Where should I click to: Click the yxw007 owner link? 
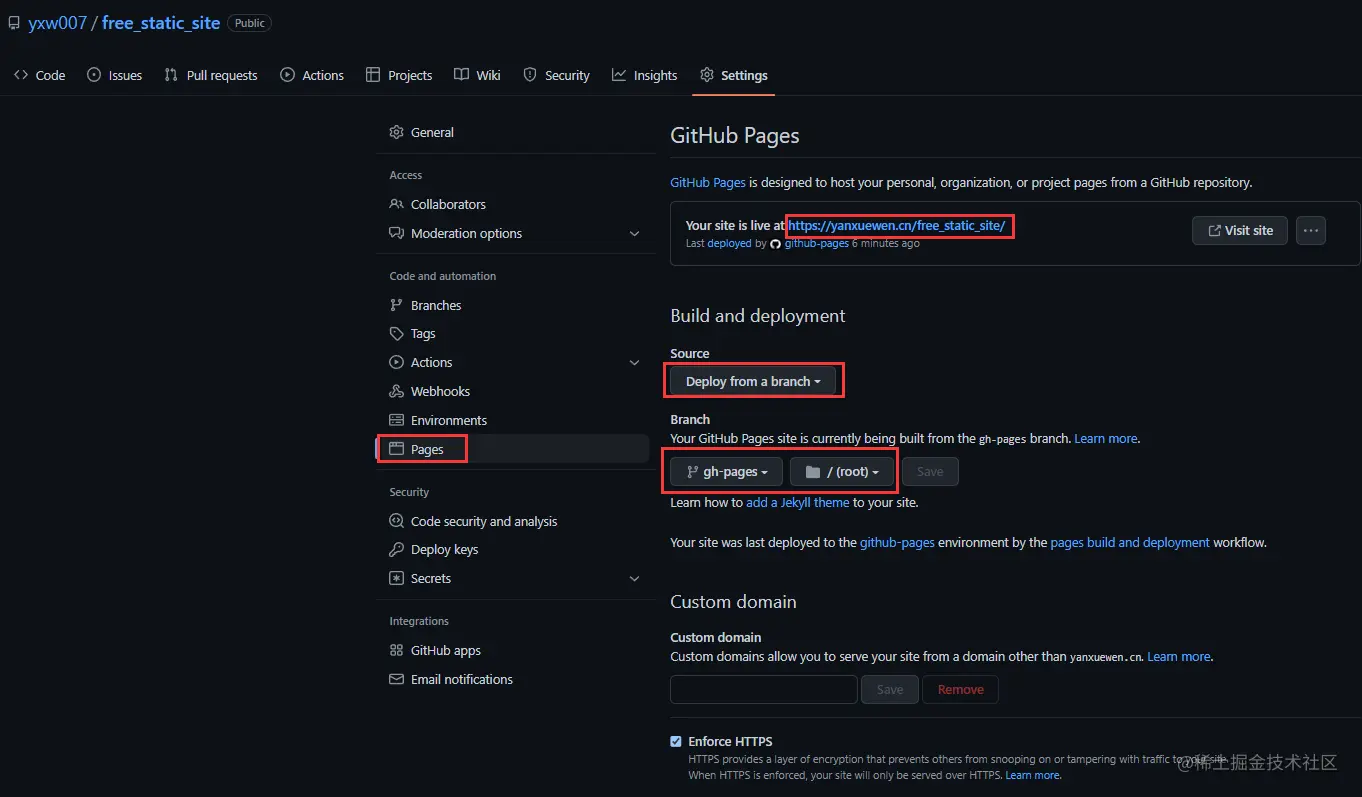[x=58, y=23]
